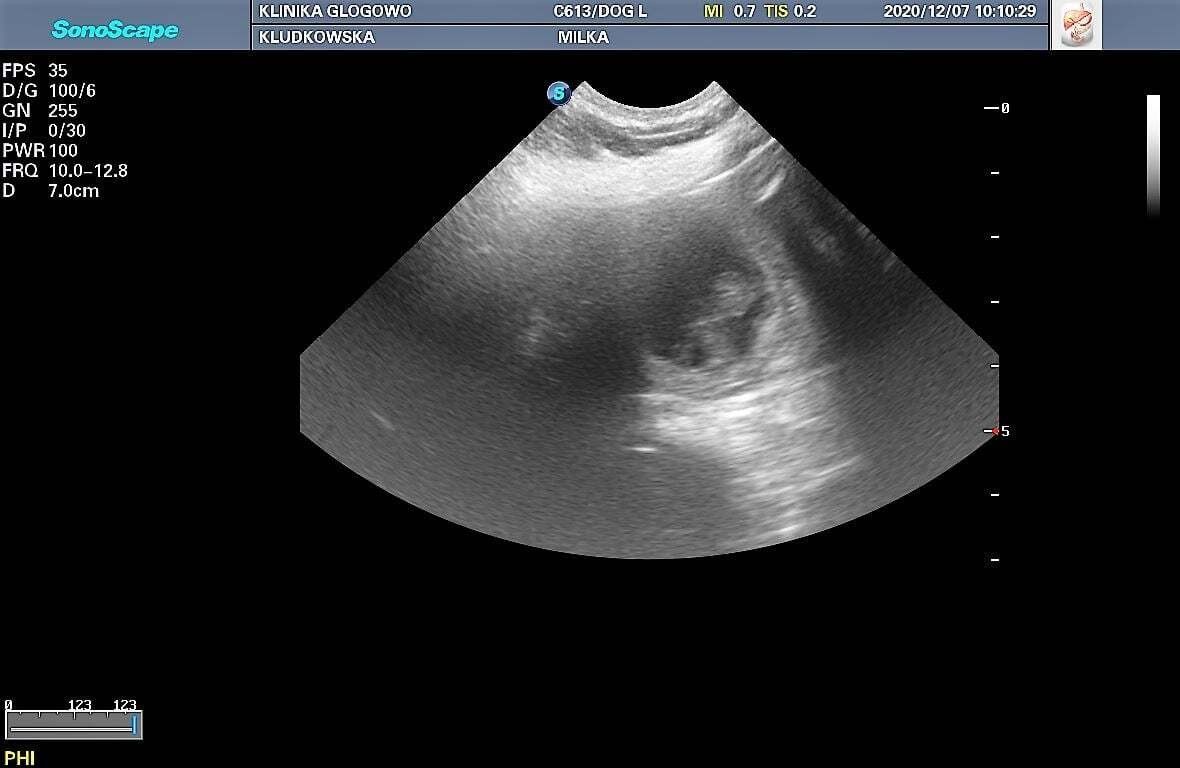Click the MILKA patient name field

pos(583,37)
